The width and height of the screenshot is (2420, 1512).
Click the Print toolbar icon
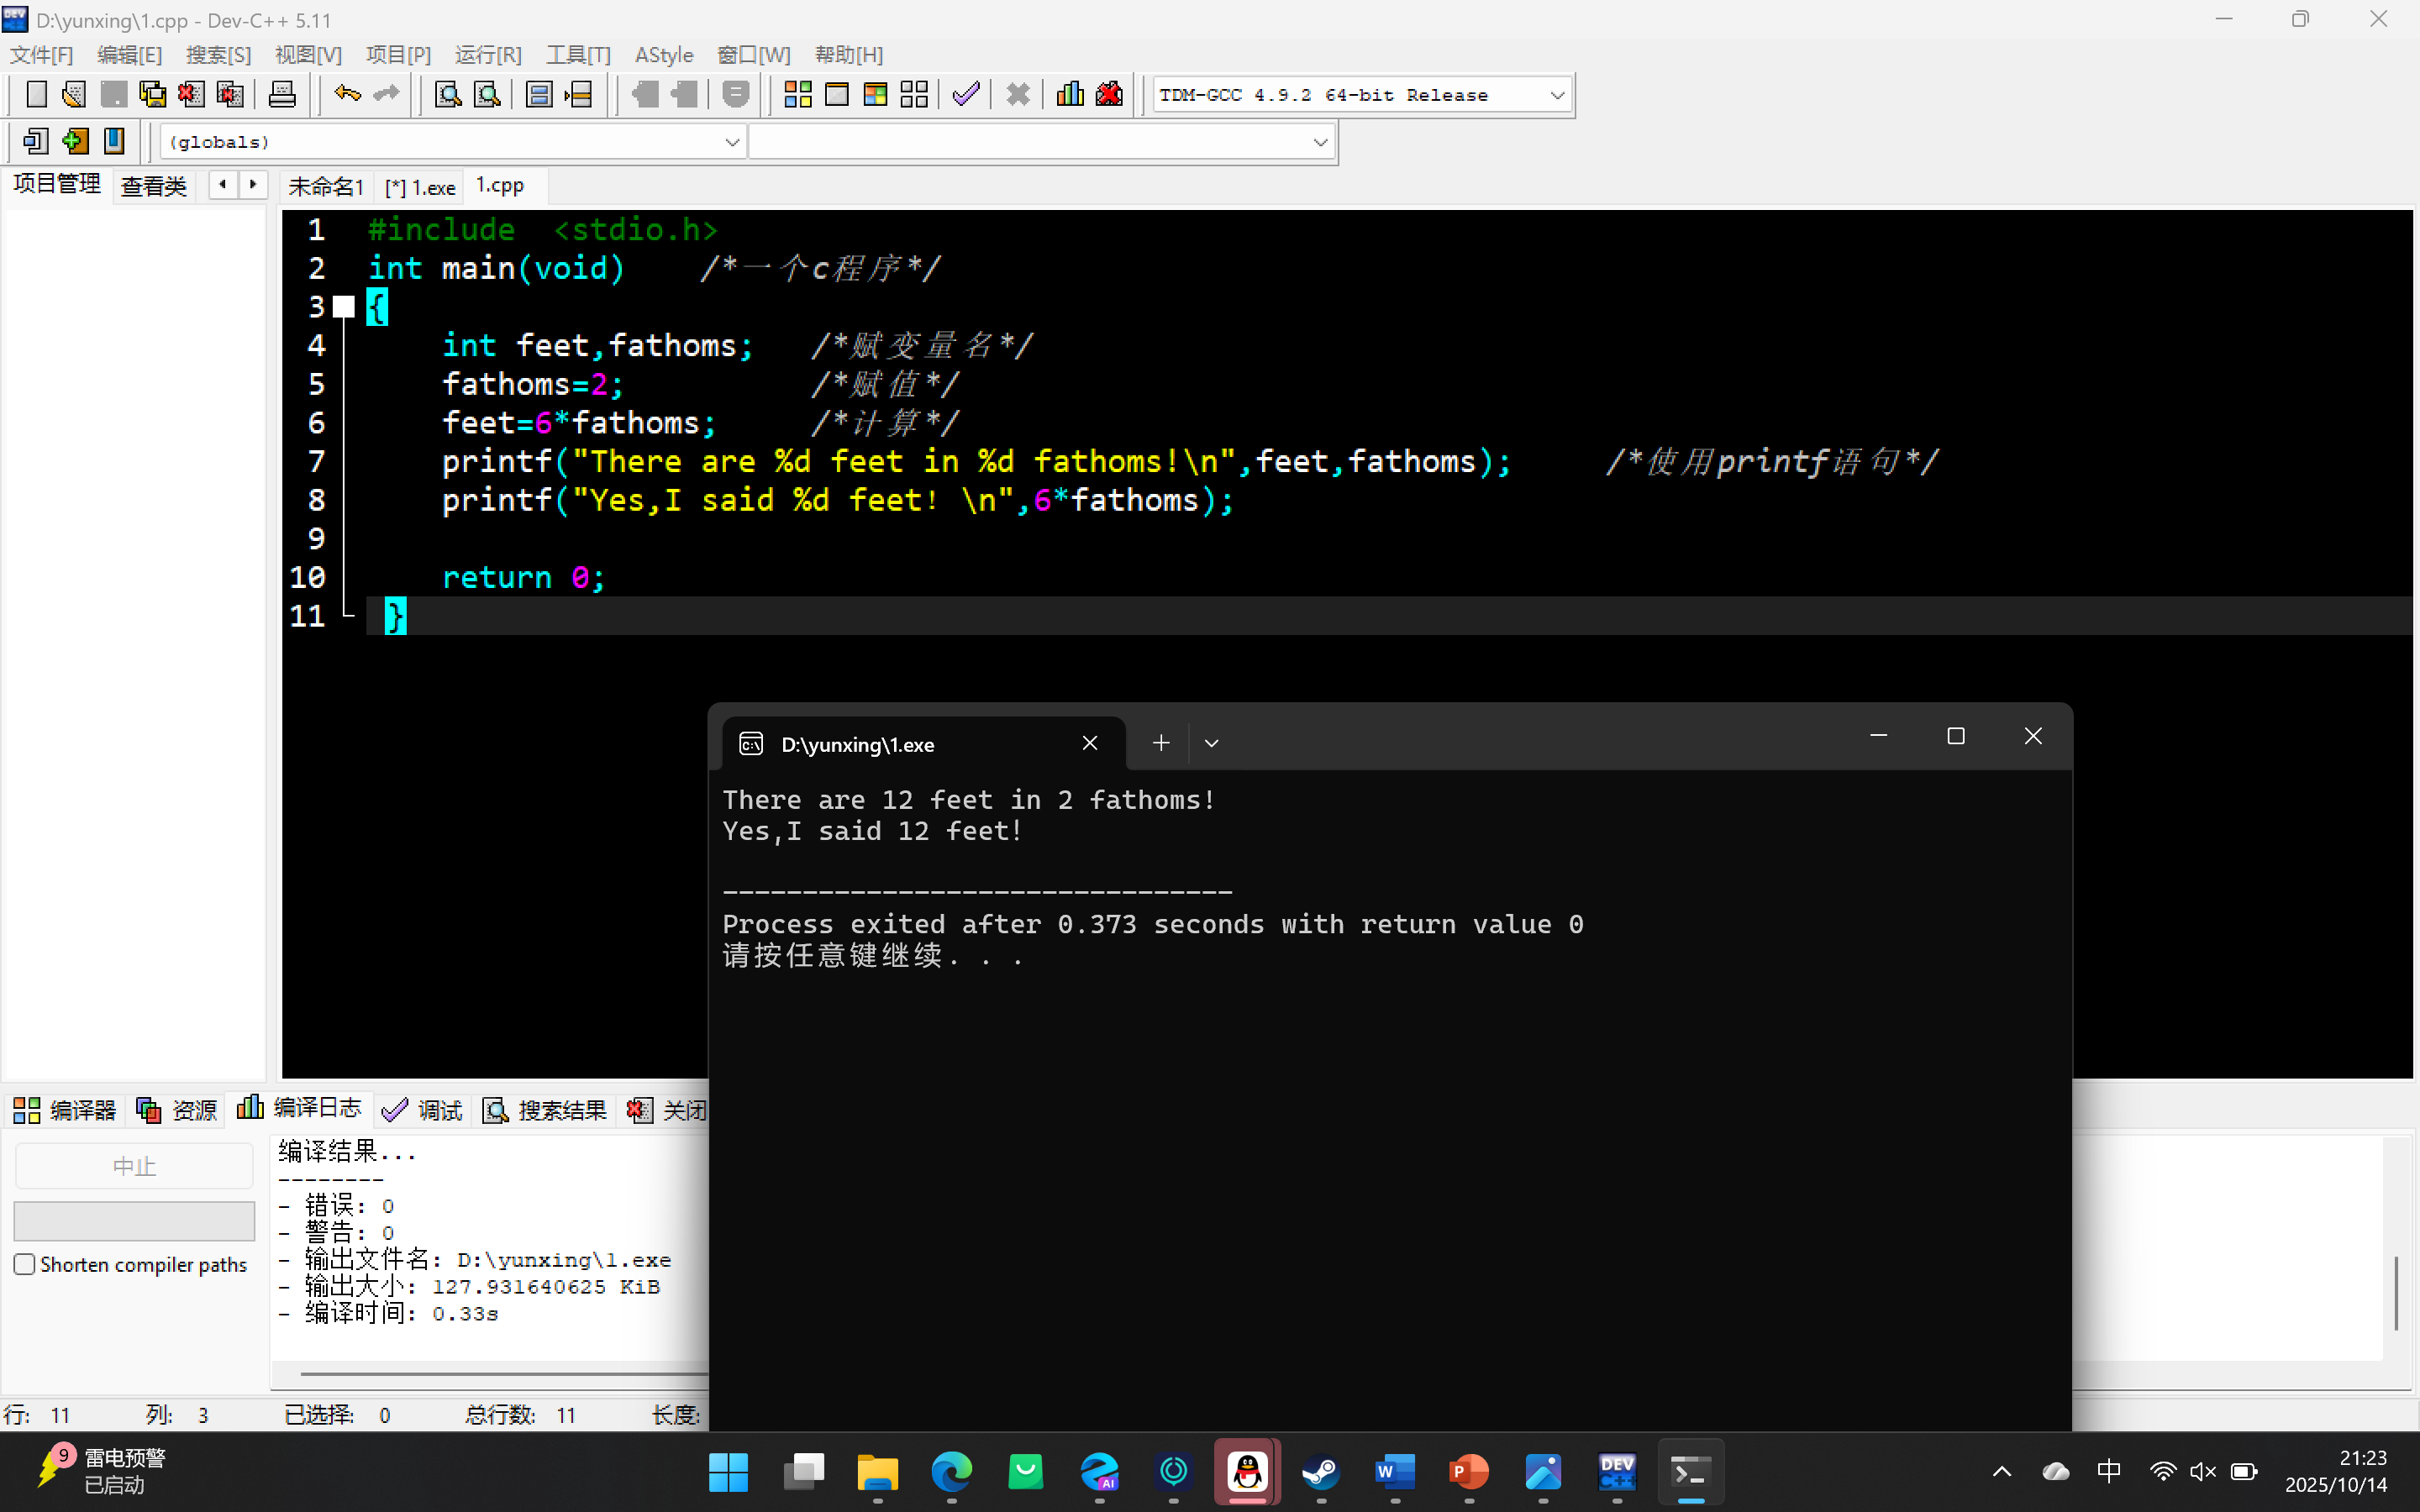[282, 95]
